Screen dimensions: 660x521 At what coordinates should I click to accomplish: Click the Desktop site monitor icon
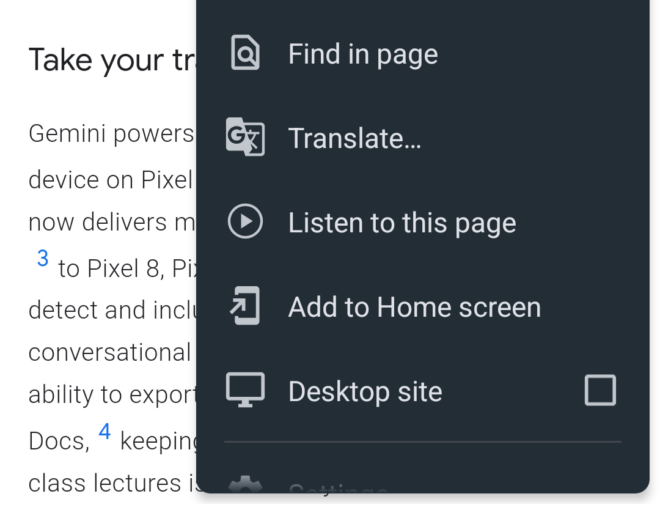click(245, 390)
